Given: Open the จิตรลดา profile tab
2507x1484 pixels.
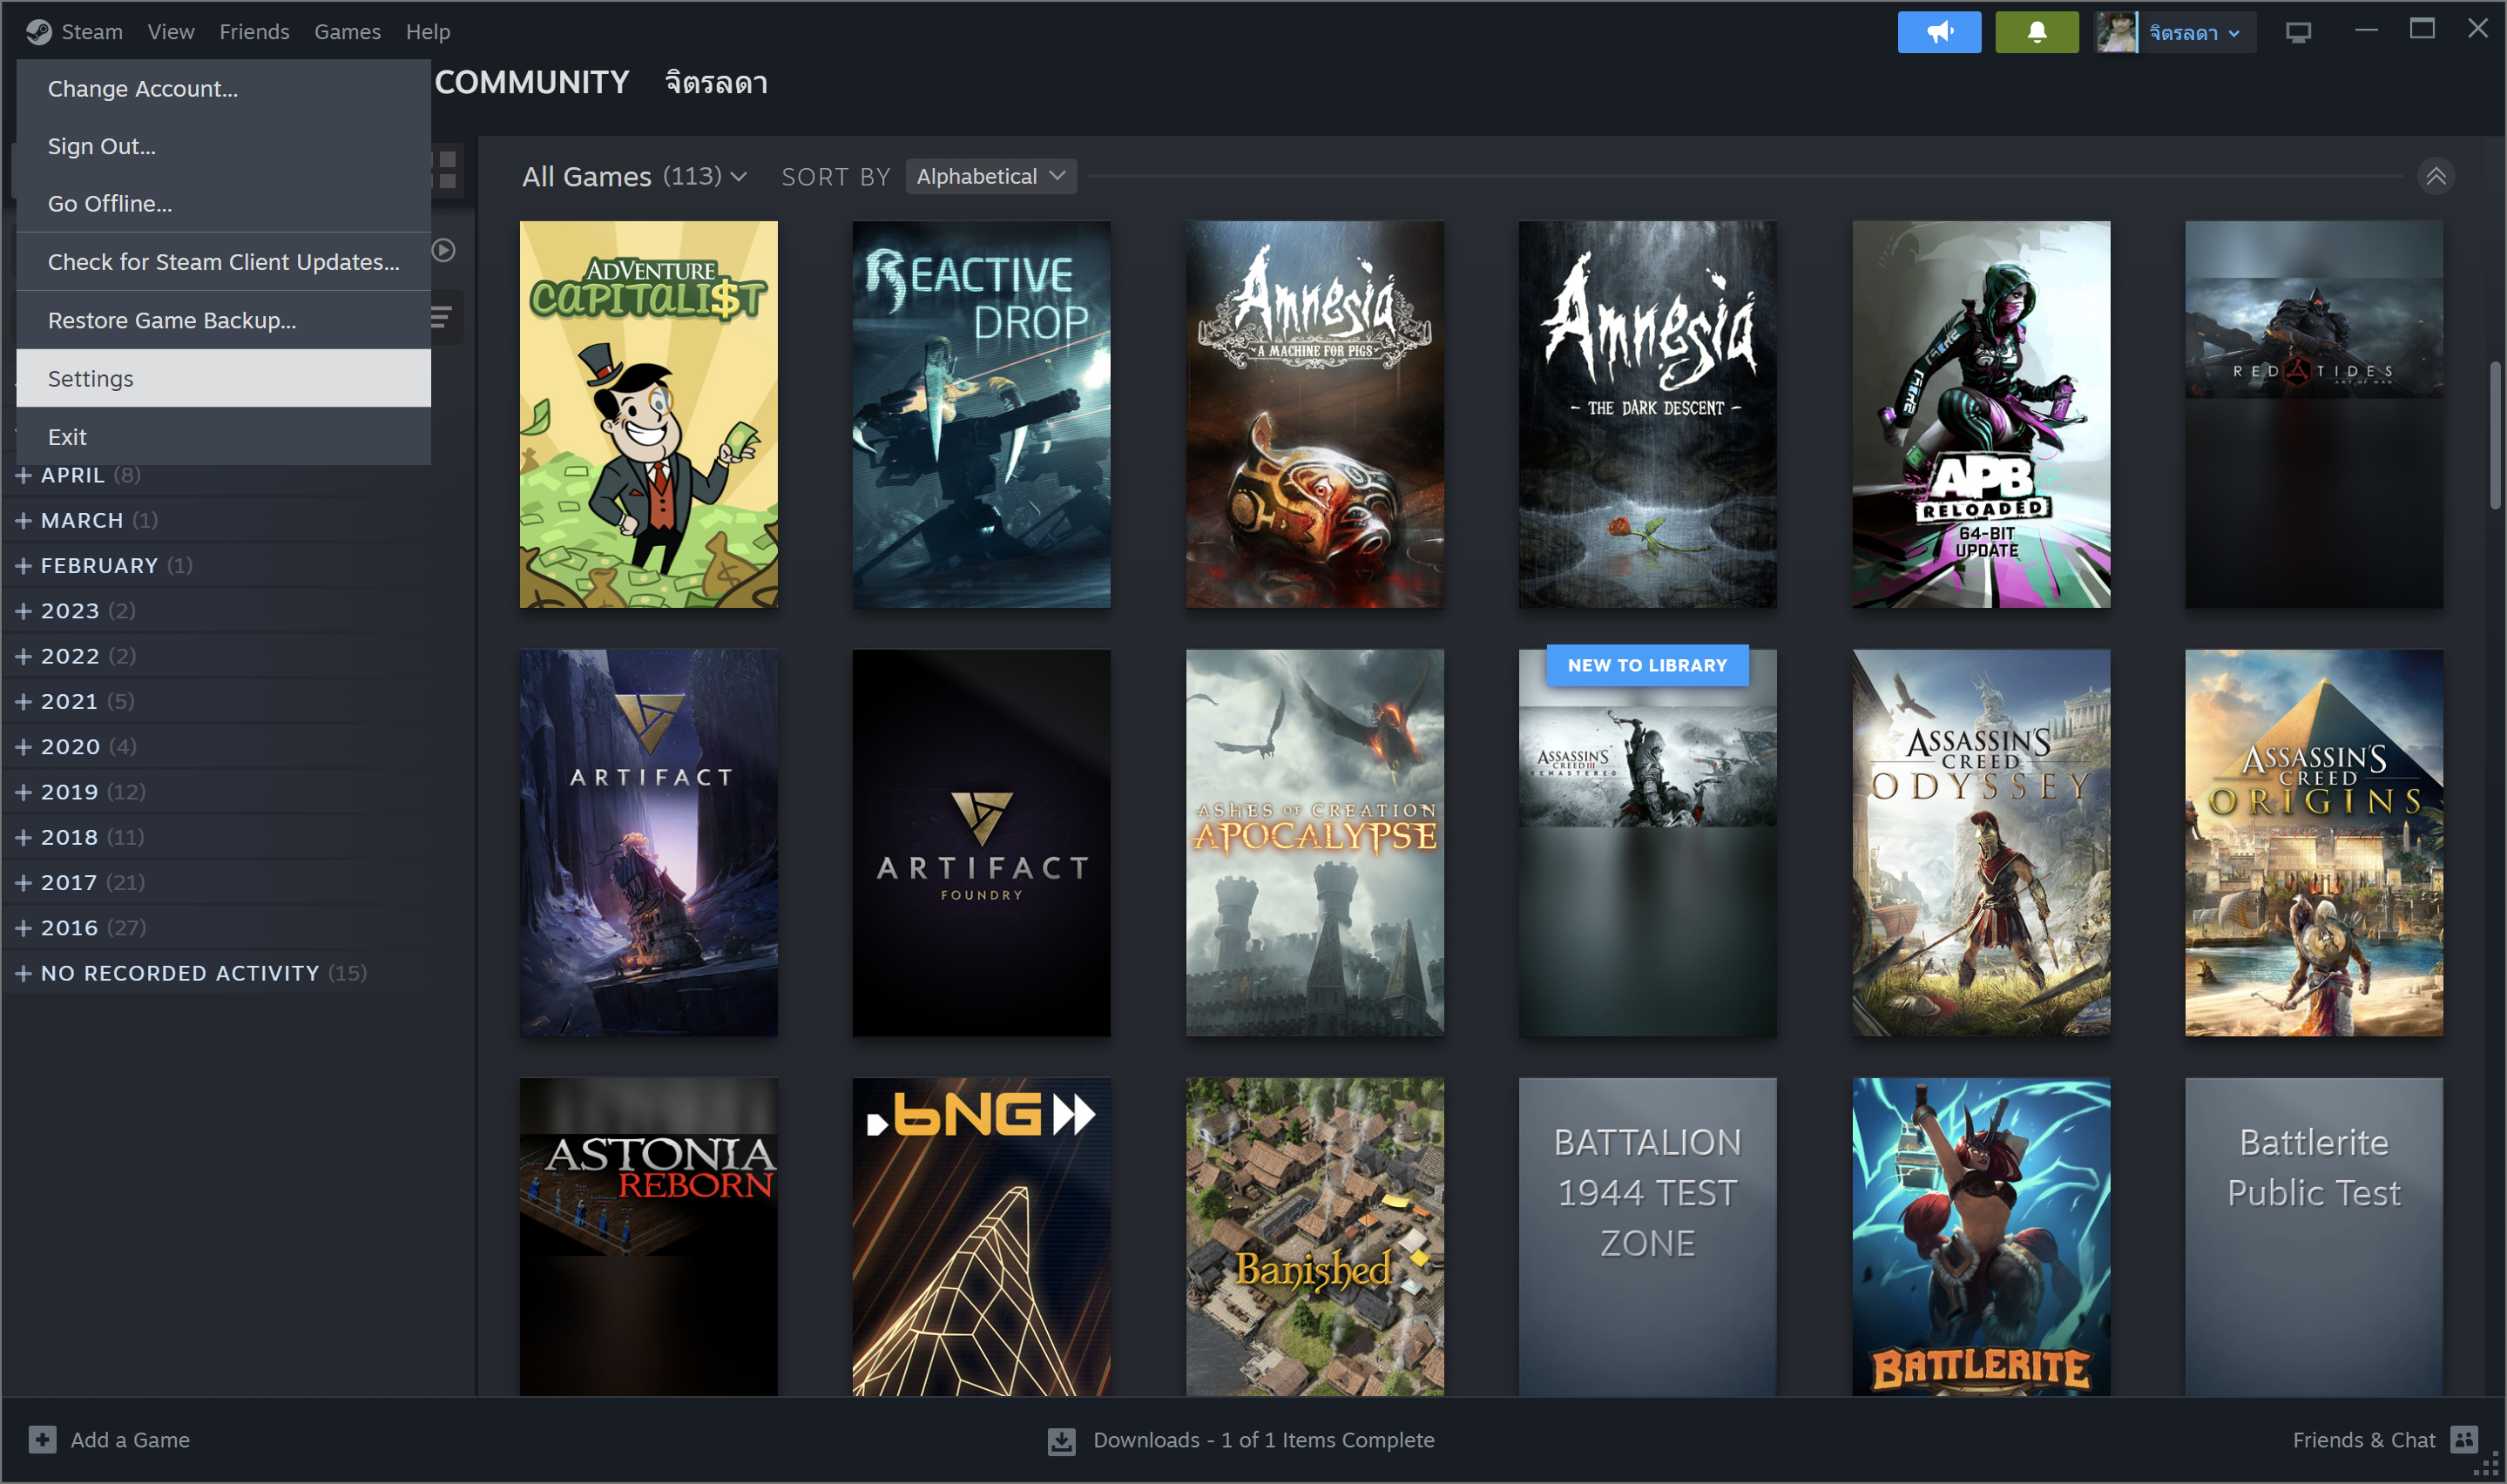Looking at the screenshot, I should click(716, 82).
